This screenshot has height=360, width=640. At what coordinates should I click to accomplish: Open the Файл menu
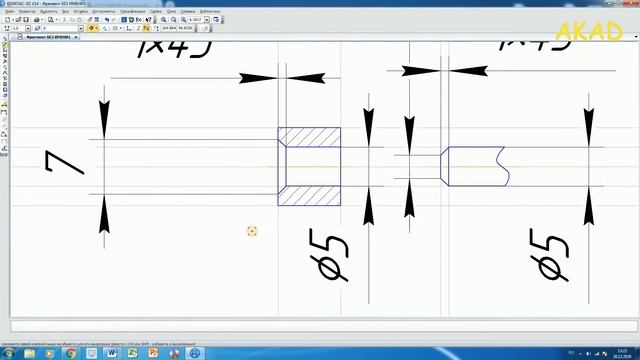pyautogui.click(x=10, y=11)
